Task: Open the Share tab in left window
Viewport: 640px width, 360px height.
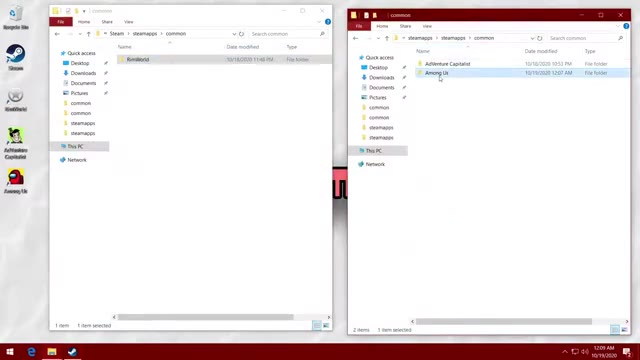Action: pyautogui.click(x=107, y=22)
